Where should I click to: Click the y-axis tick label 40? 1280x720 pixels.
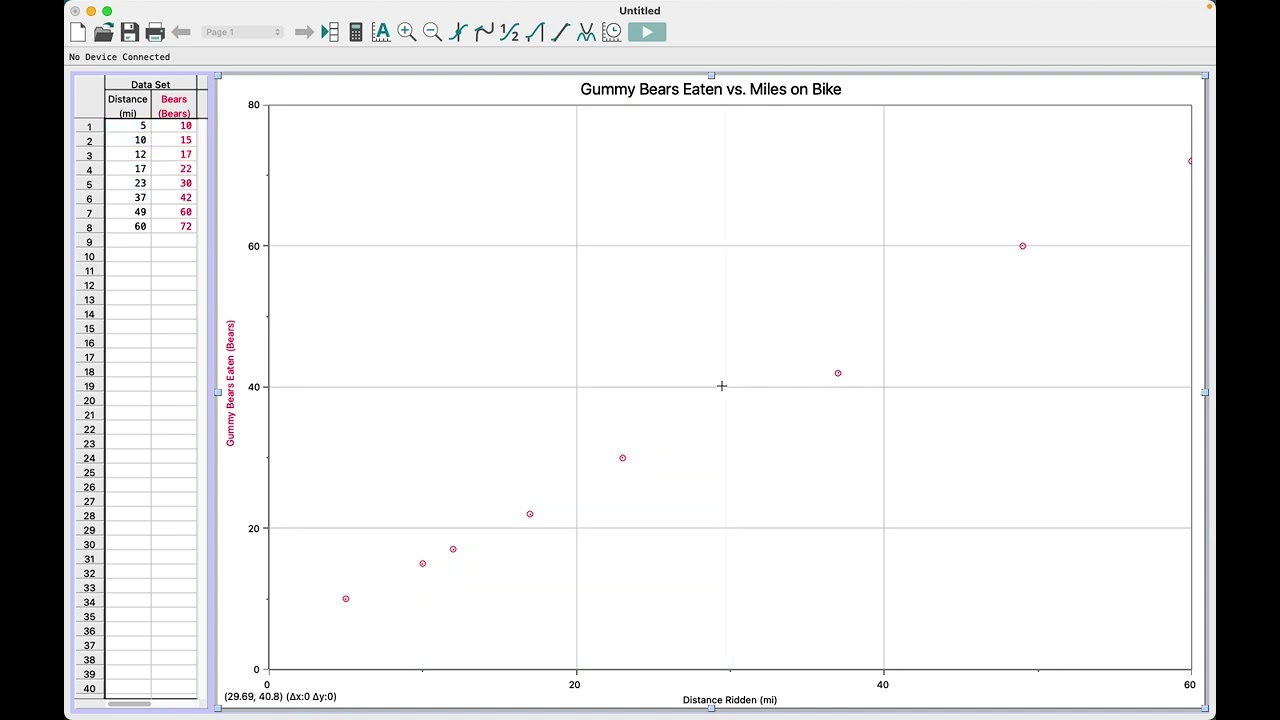254,387
